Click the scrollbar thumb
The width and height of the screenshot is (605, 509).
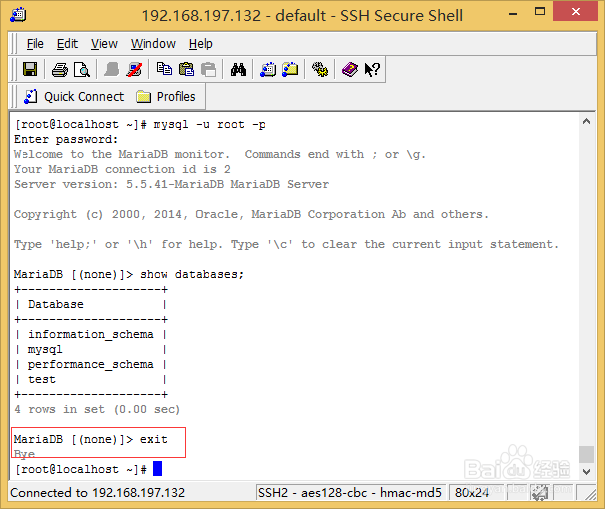586,454
